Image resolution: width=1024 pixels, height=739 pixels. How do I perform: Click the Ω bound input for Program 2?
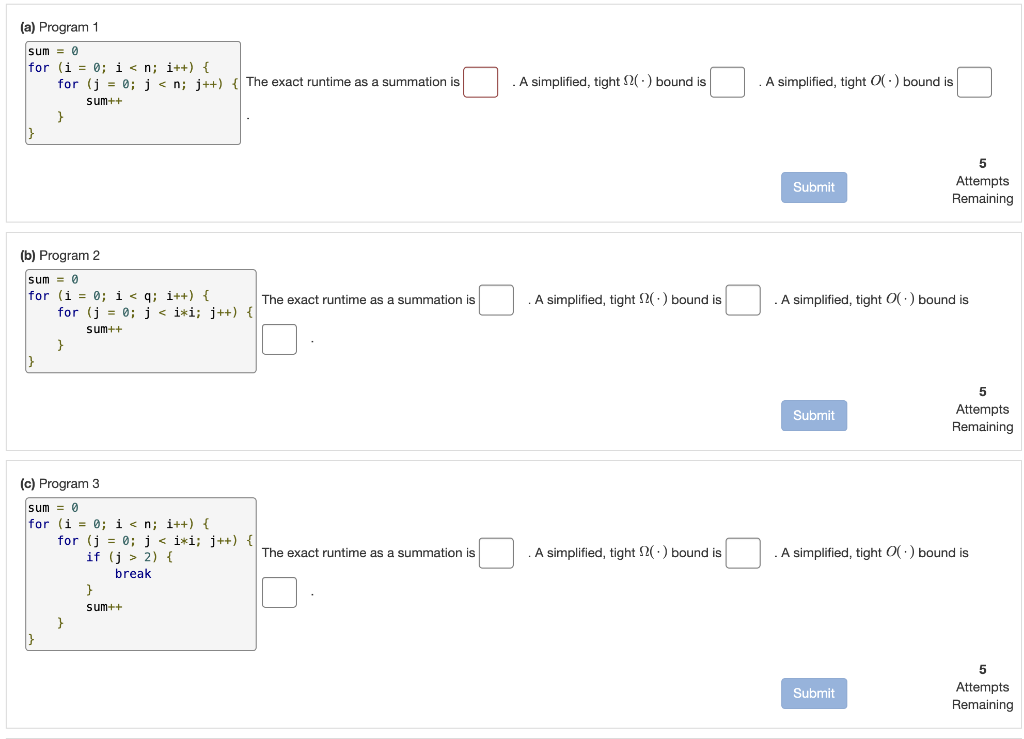pyautogui.click(x=743, y=299)
